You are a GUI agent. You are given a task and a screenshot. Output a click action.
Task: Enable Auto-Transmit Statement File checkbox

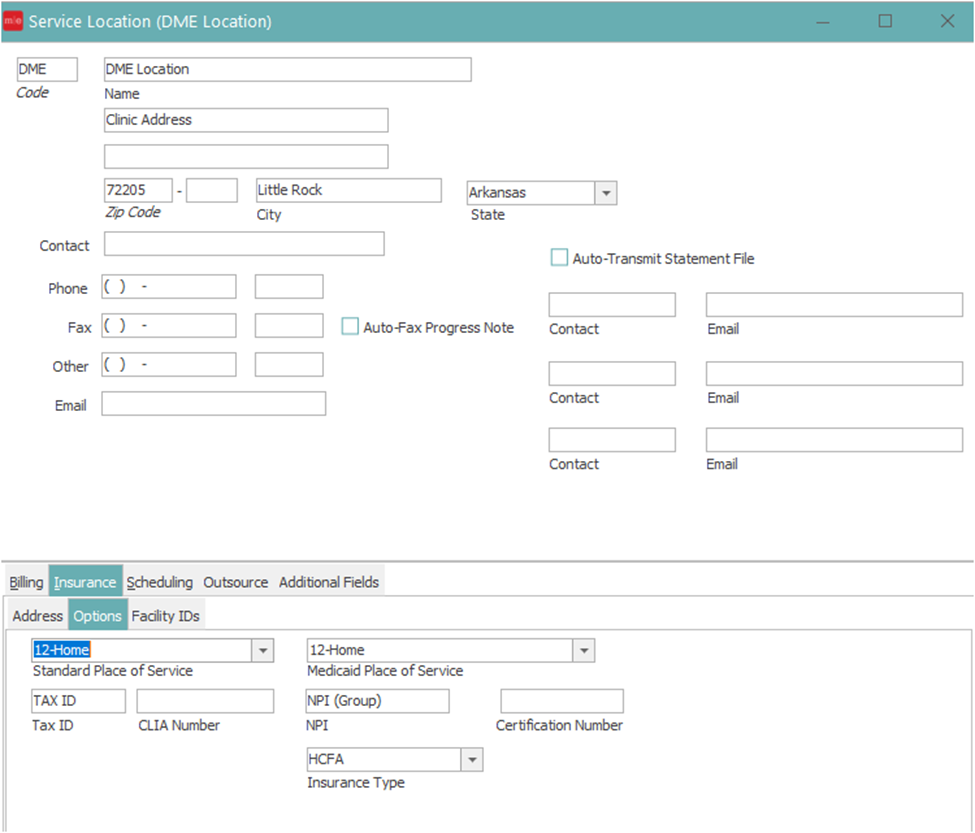(x=559, y=258)
